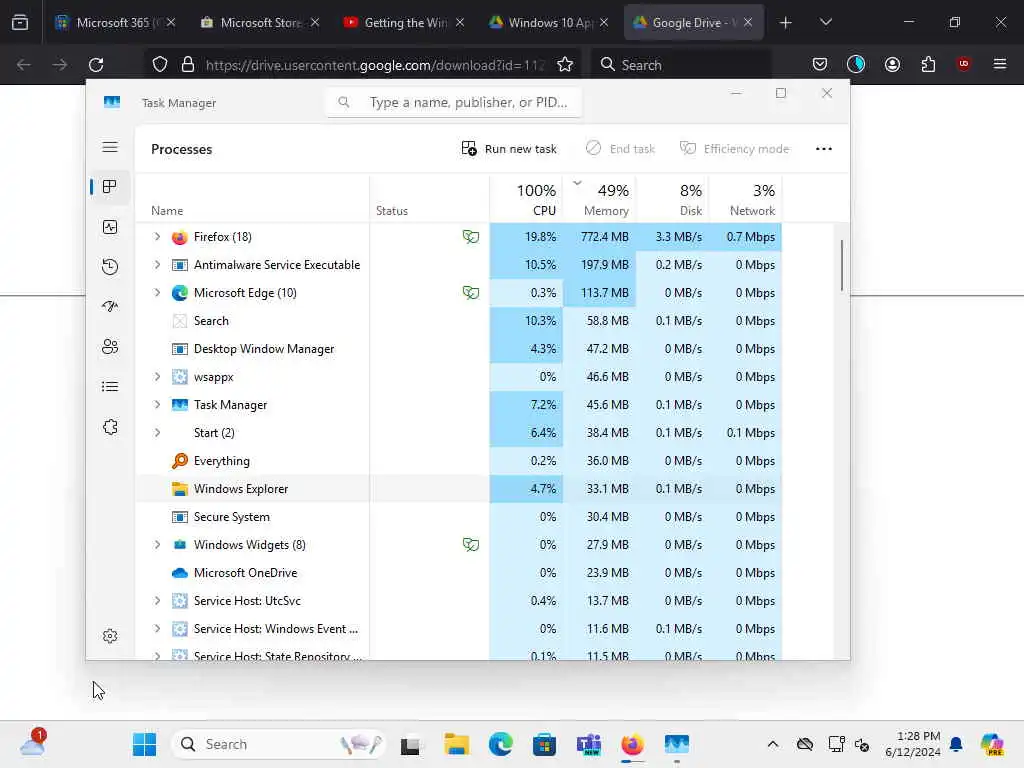Select the Processes page icon in sidebar
The height and width of the screenshot is (768, 1024).
tap(110, 187)
